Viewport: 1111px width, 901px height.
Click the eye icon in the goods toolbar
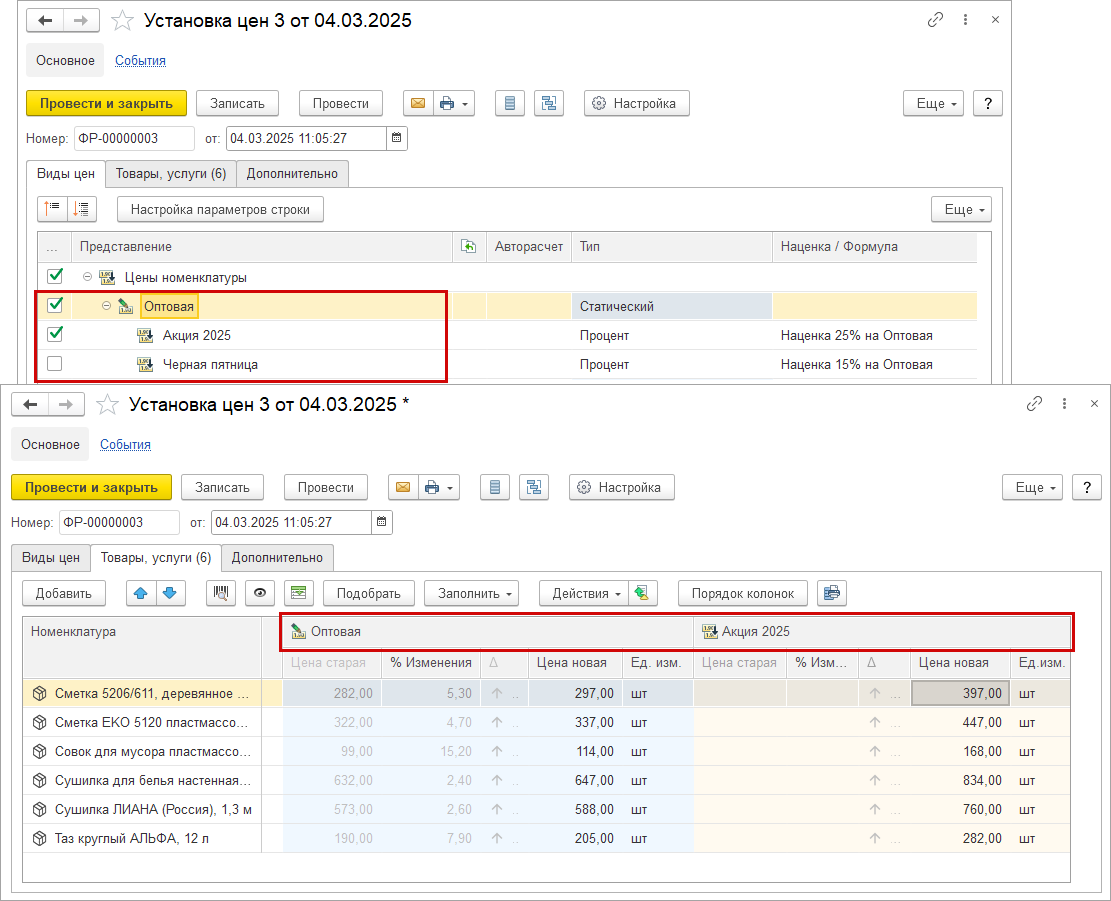(x=260, y=593)
